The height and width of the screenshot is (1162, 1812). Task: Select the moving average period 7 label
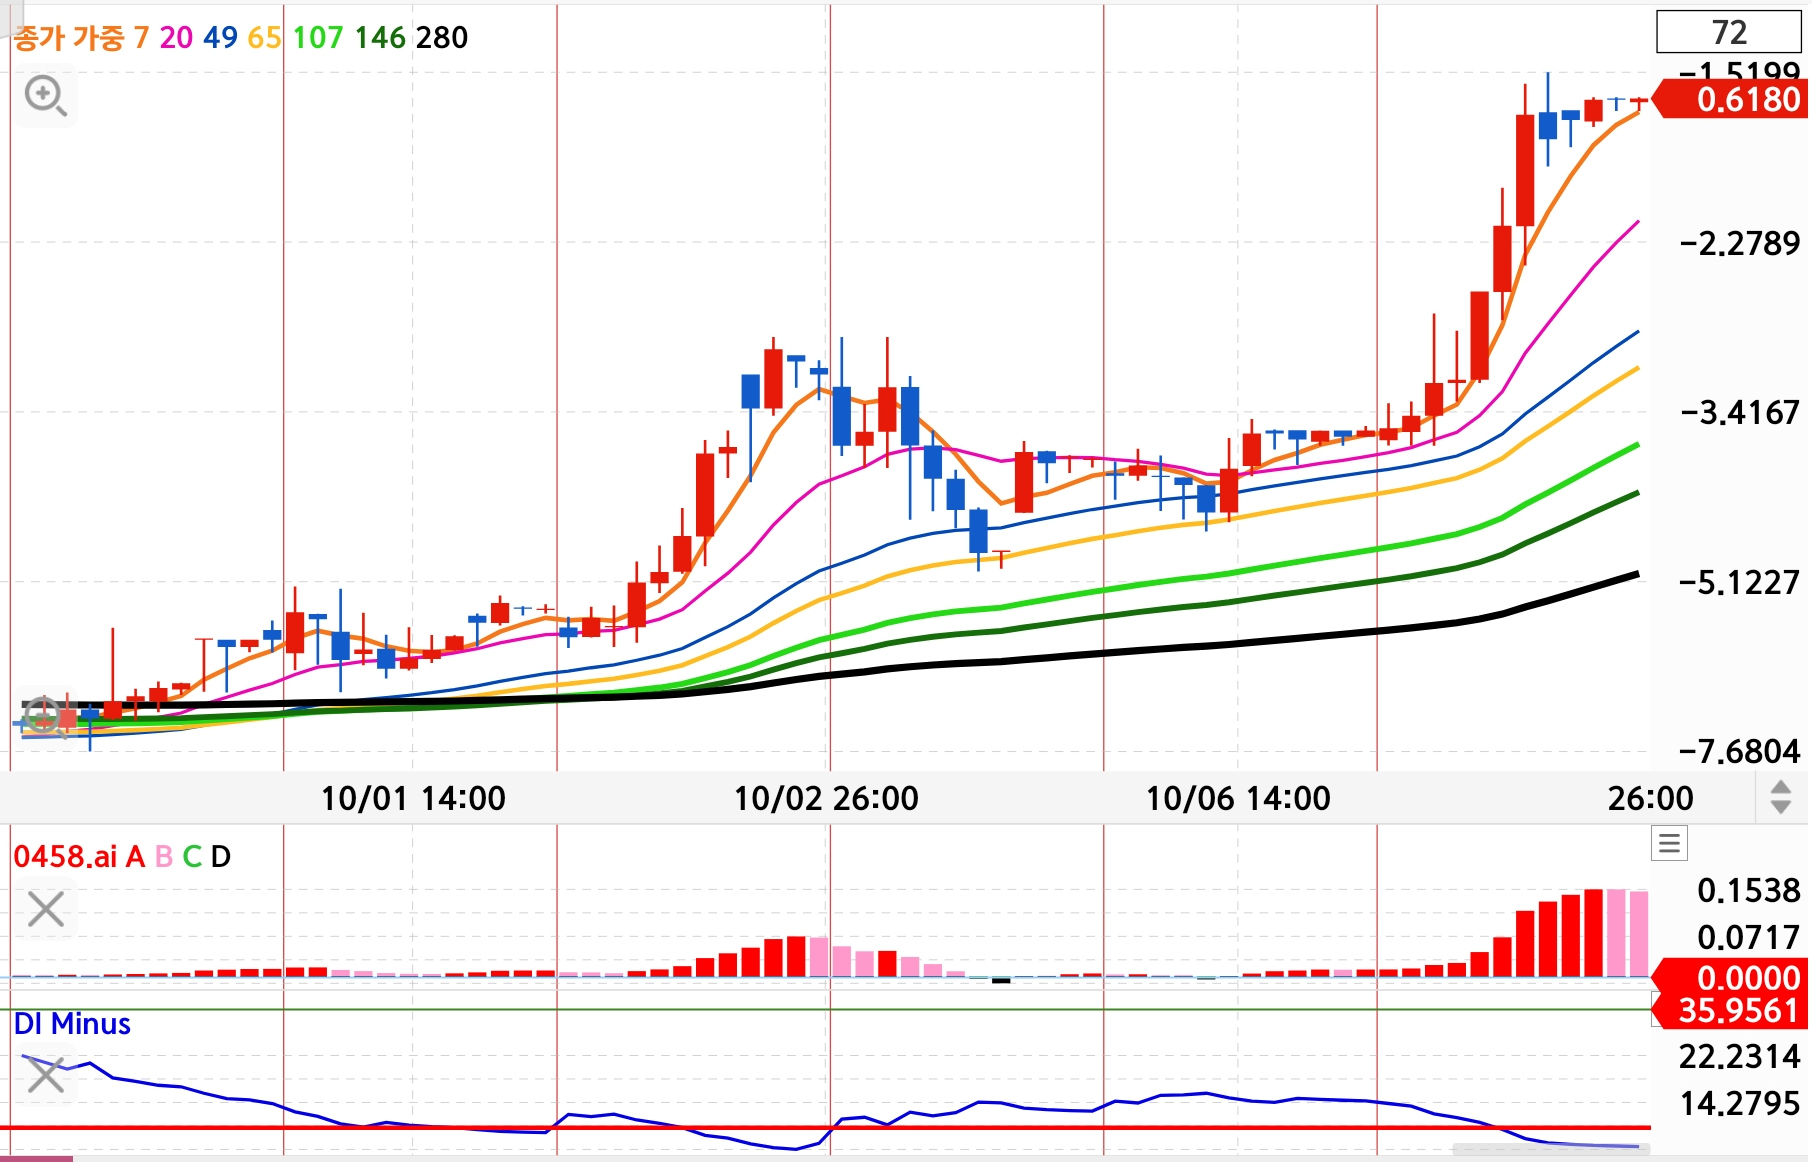pyautogui.click(x=141, y=38)
